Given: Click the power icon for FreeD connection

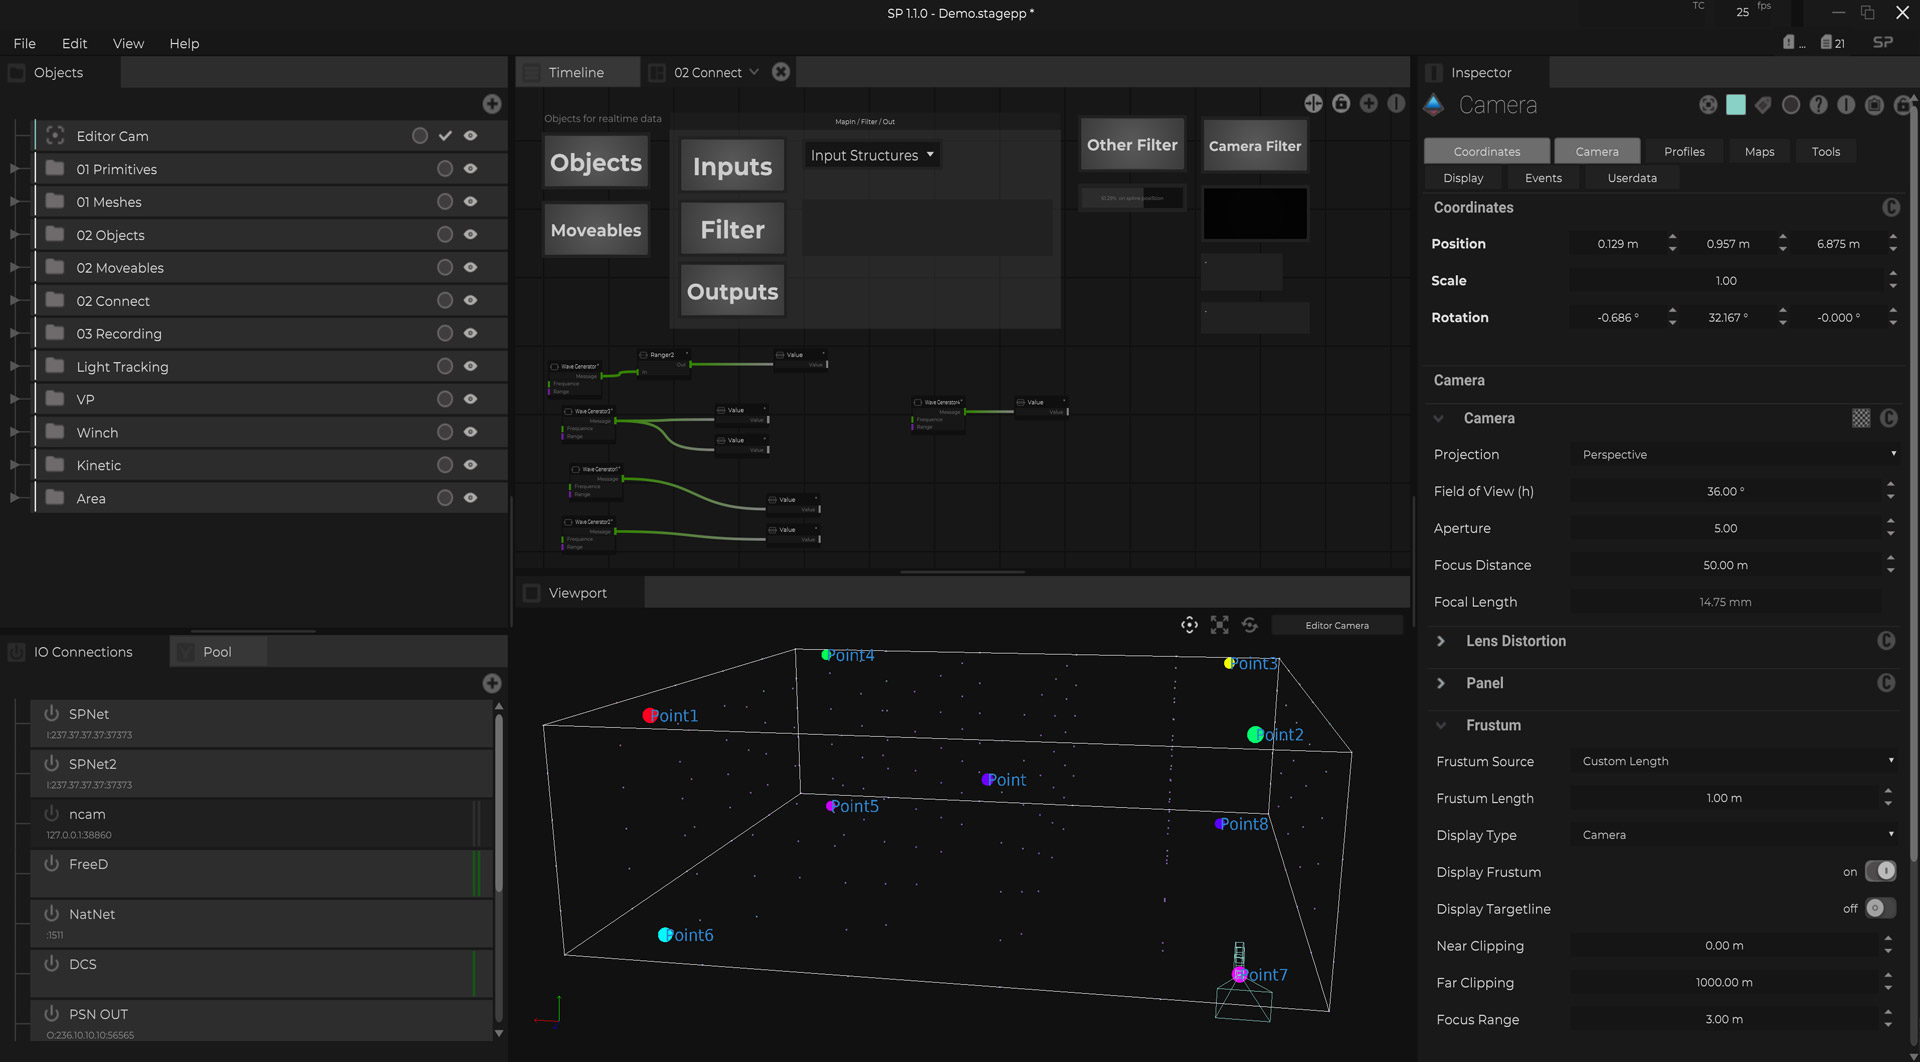Looking at the screenshot, I should point(52,863).
